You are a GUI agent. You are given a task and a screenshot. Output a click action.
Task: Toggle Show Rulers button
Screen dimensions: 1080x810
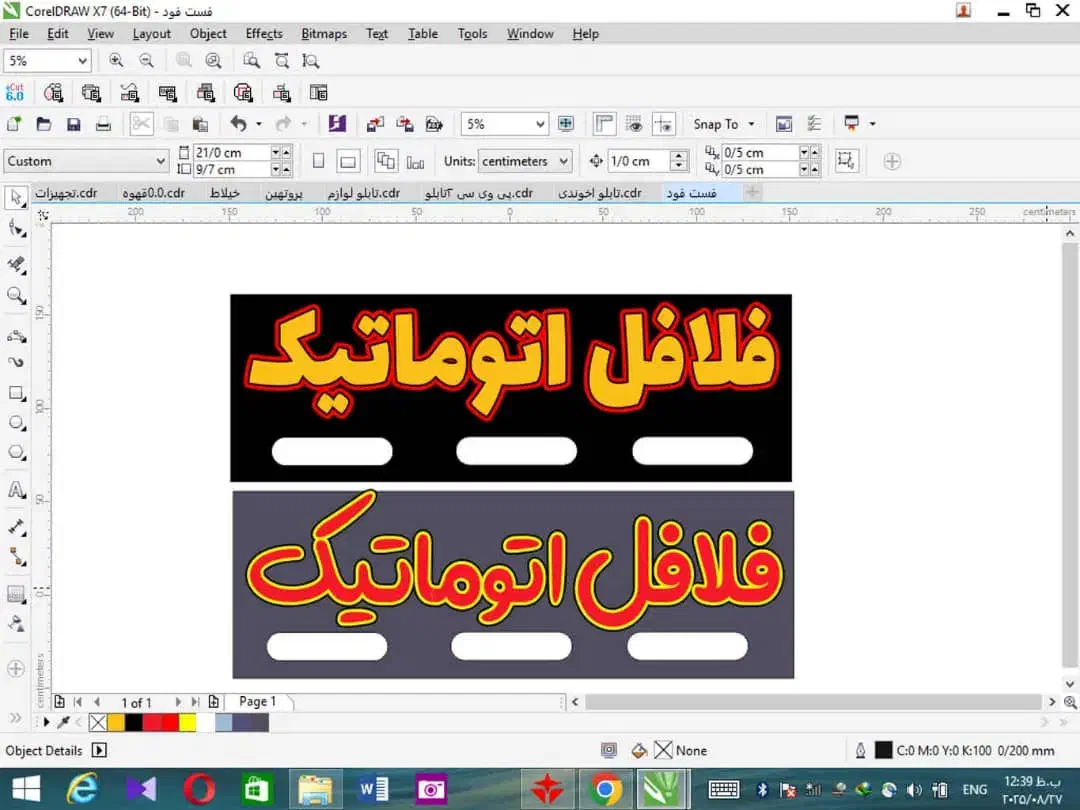[604, 124]
